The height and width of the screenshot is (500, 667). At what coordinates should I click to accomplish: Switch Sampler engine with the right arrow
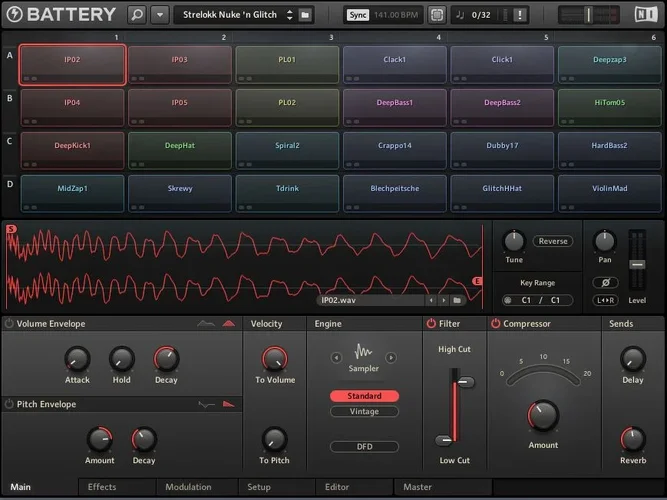391,357
